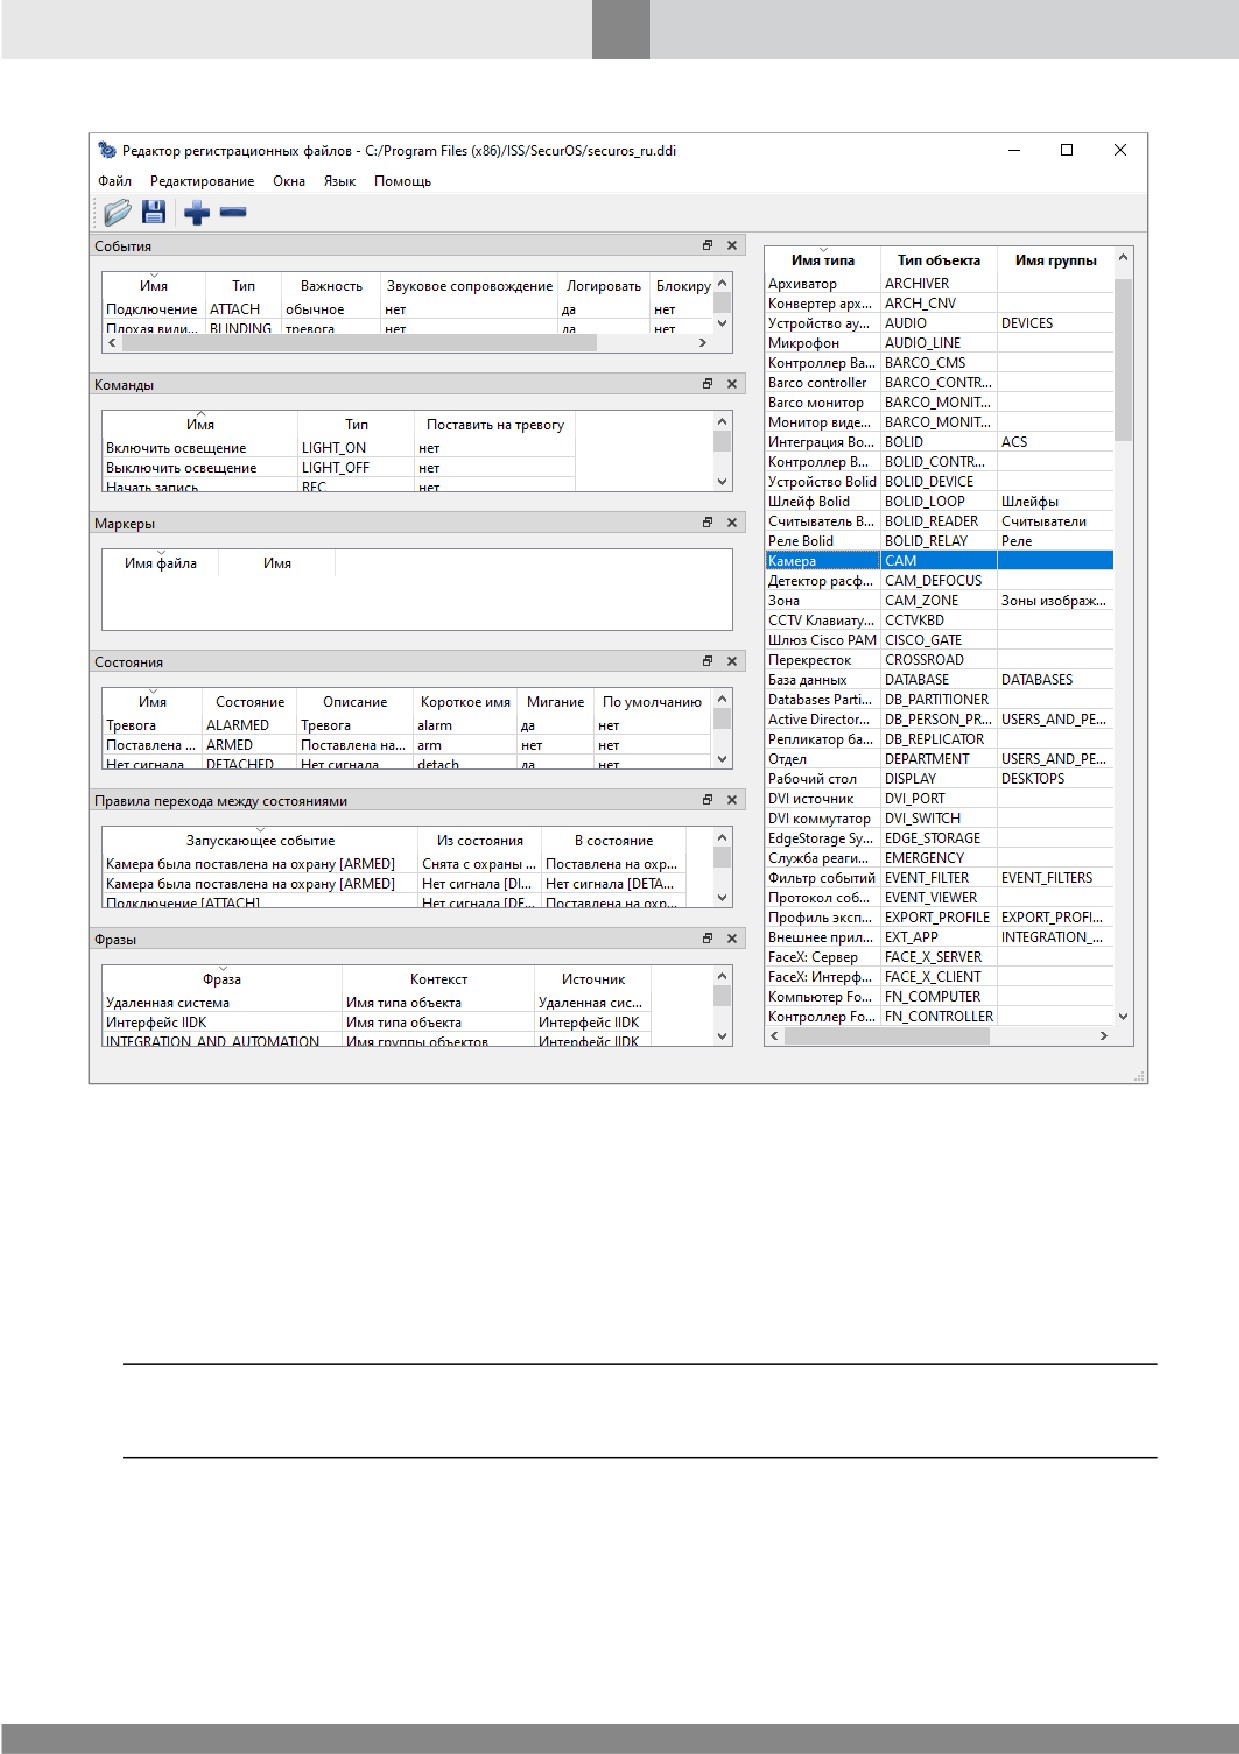
Task: Undock the Фразы panel
Action: (707, 938)
